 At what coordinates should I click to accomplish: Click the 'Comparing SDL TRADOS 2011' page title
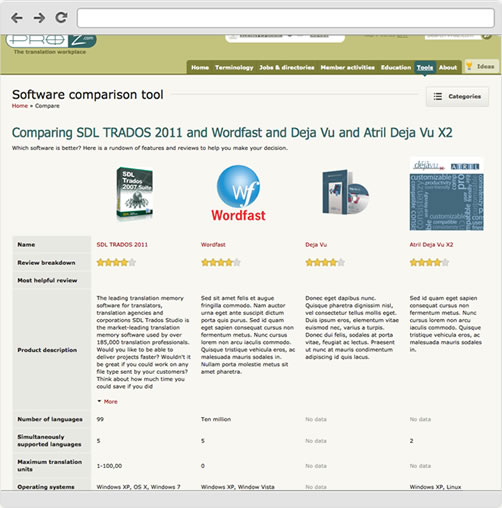[x=232, y=133]
